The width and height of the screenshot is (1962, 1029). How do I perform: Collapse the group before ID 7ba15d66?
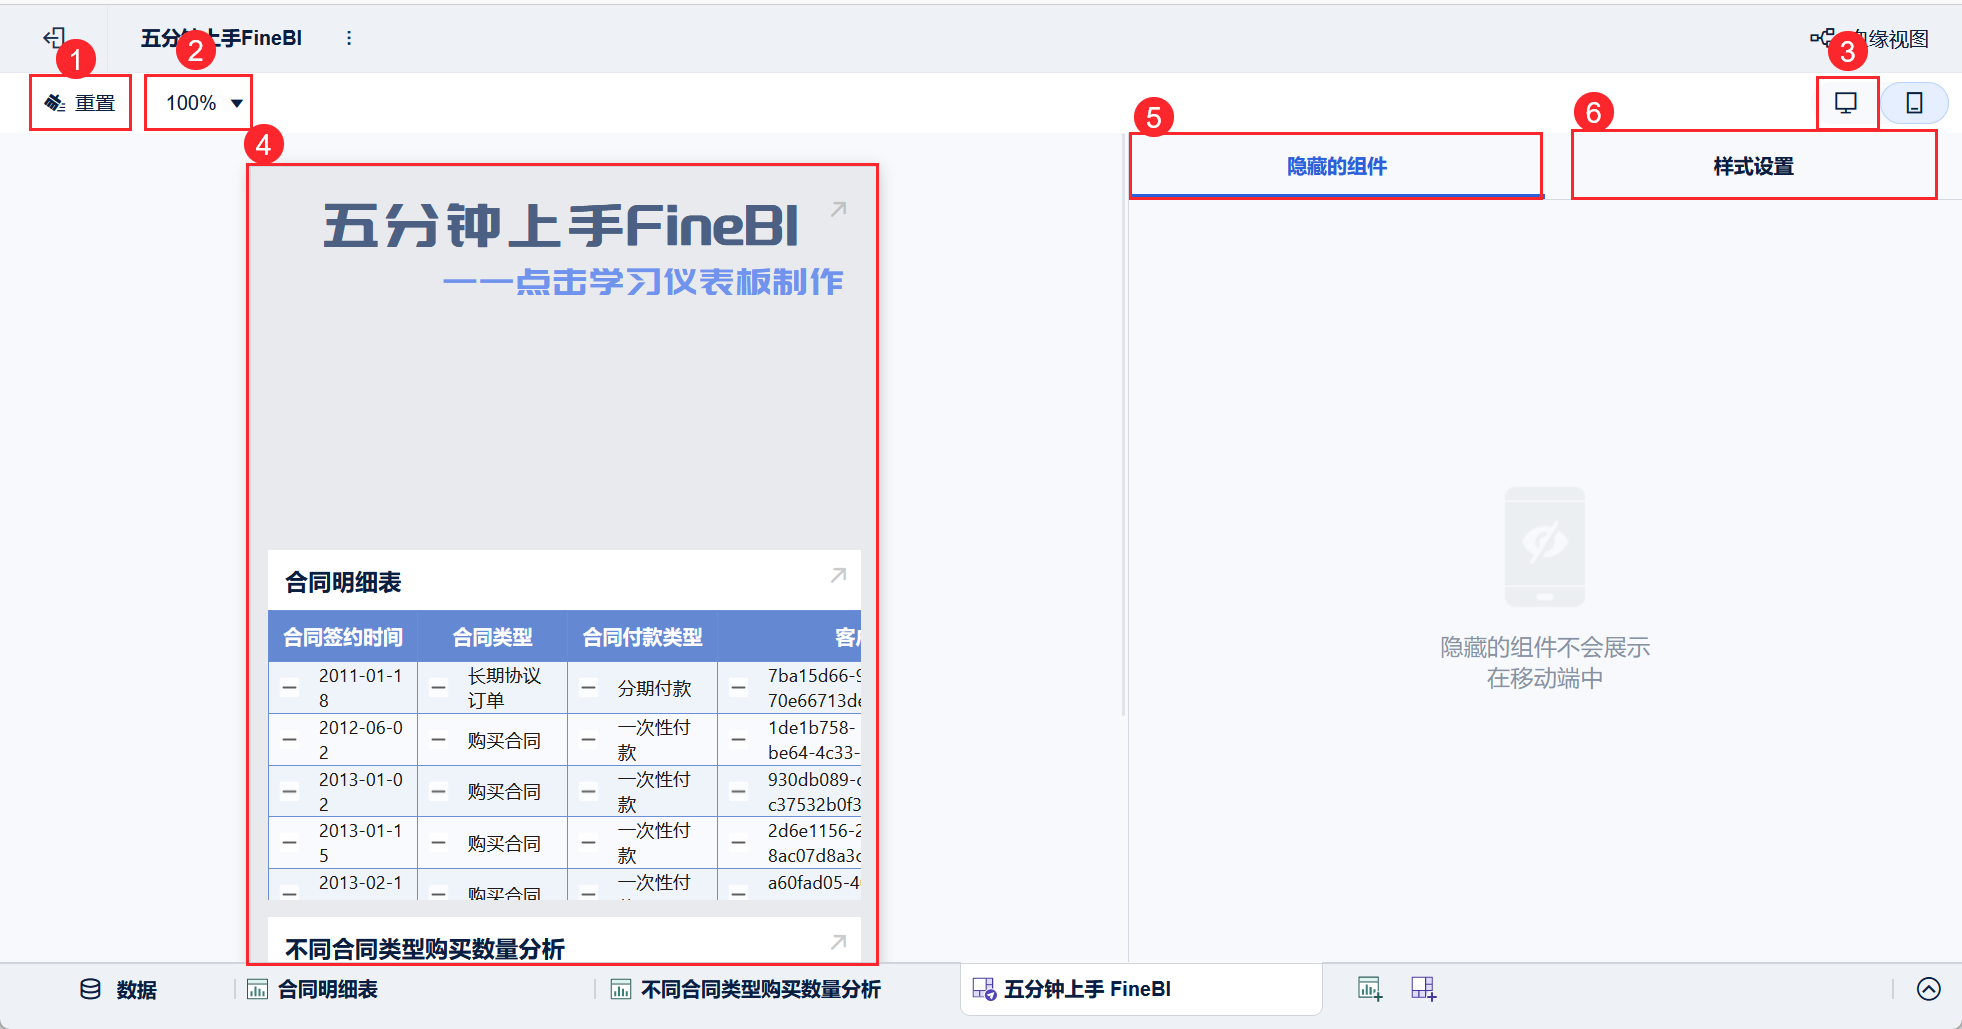[738, 688]
